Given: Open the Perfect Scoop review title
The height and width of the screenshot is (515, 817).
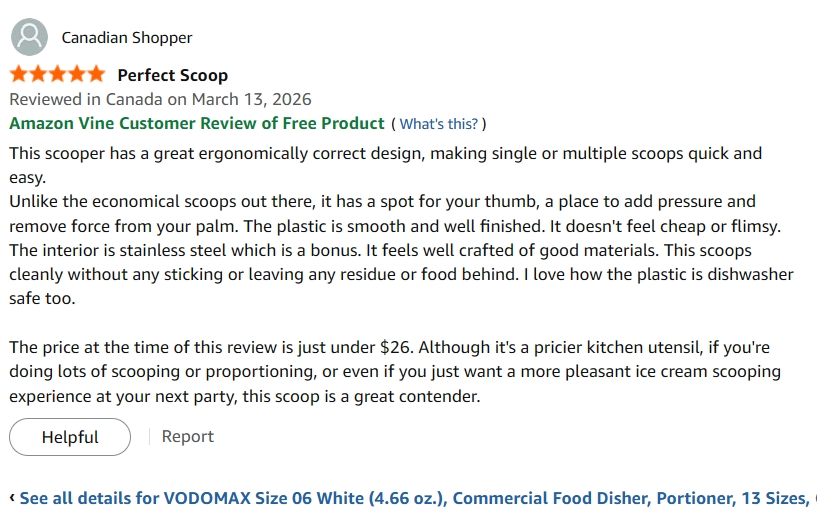Looking at the screenshot, I should coord(172,75).
